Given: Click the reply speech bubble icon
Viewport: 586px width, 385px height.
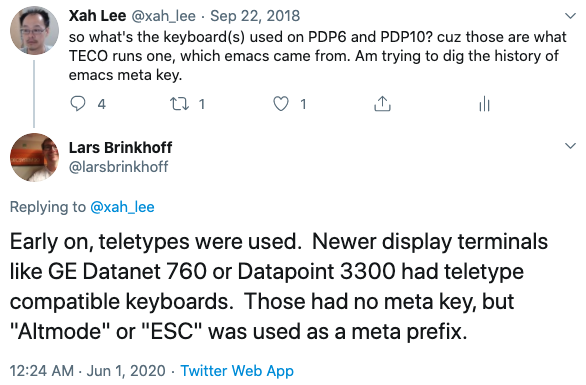Looking at the screenshot, I should pos(78,104).
